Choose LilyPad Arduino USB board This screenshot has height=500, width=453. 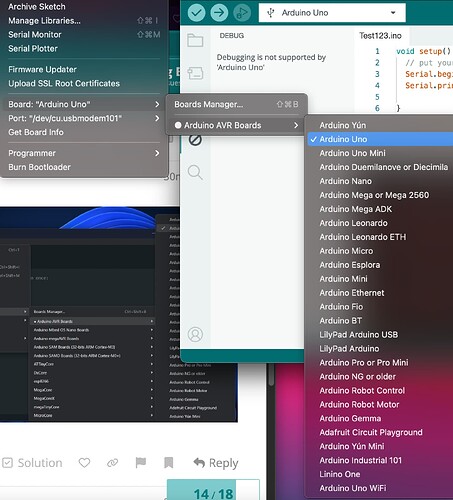380,335
